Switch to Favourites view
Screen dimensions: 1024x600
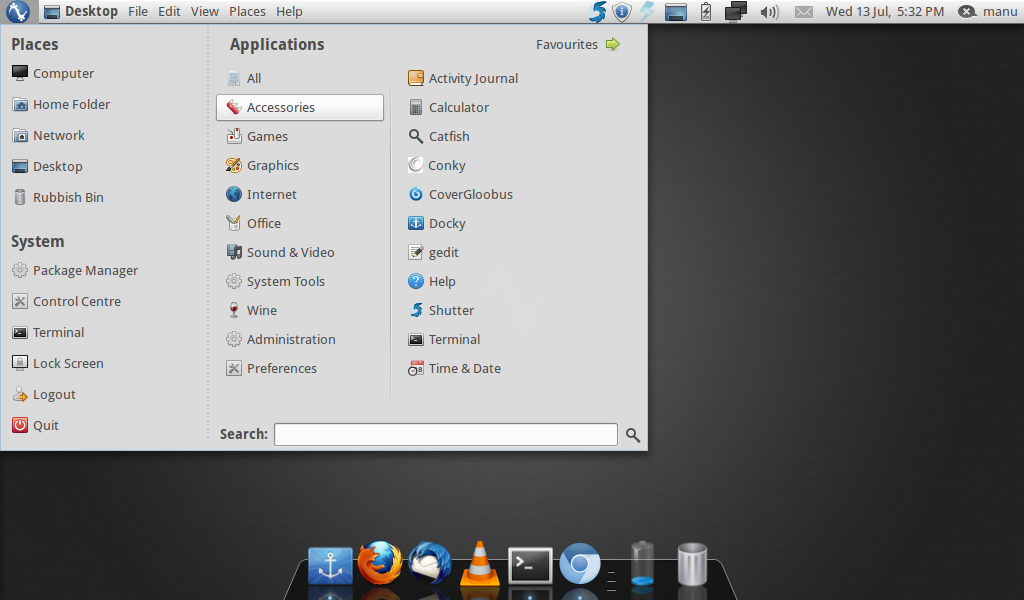[x=577, y=44]
